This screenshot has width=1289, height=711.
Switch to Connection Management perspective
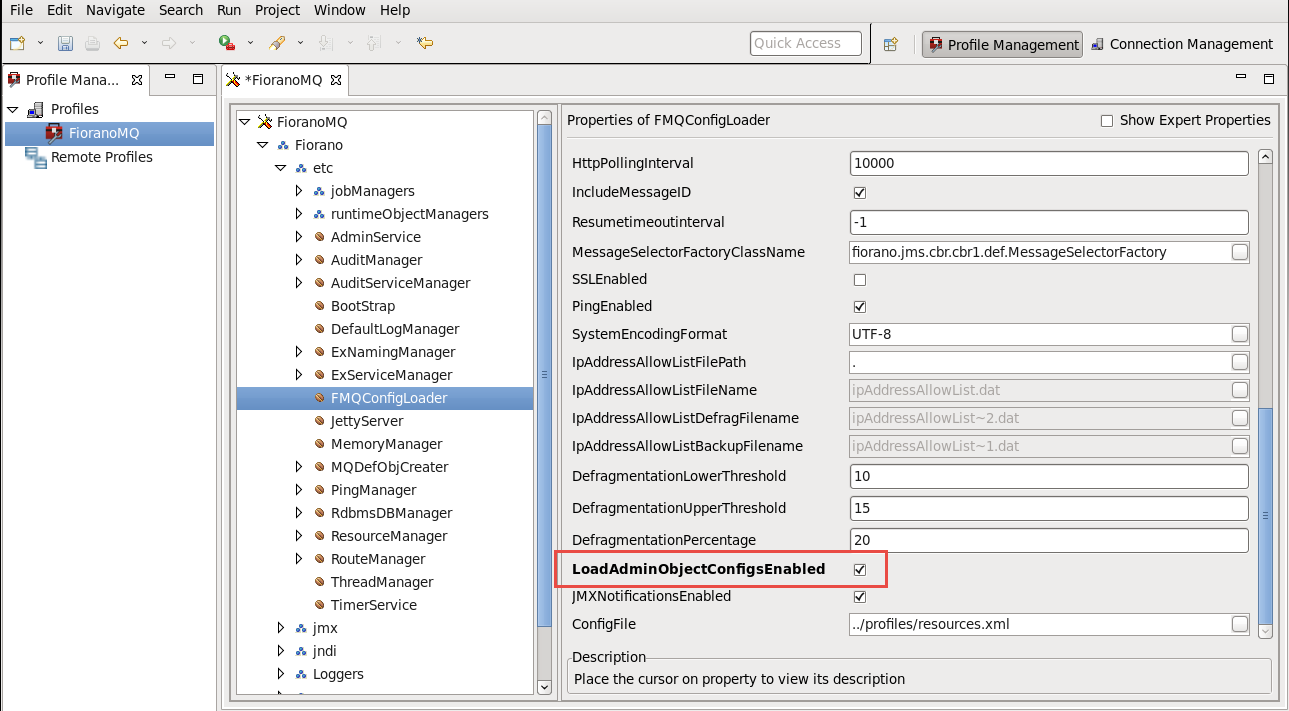[x=1182, y=44]
